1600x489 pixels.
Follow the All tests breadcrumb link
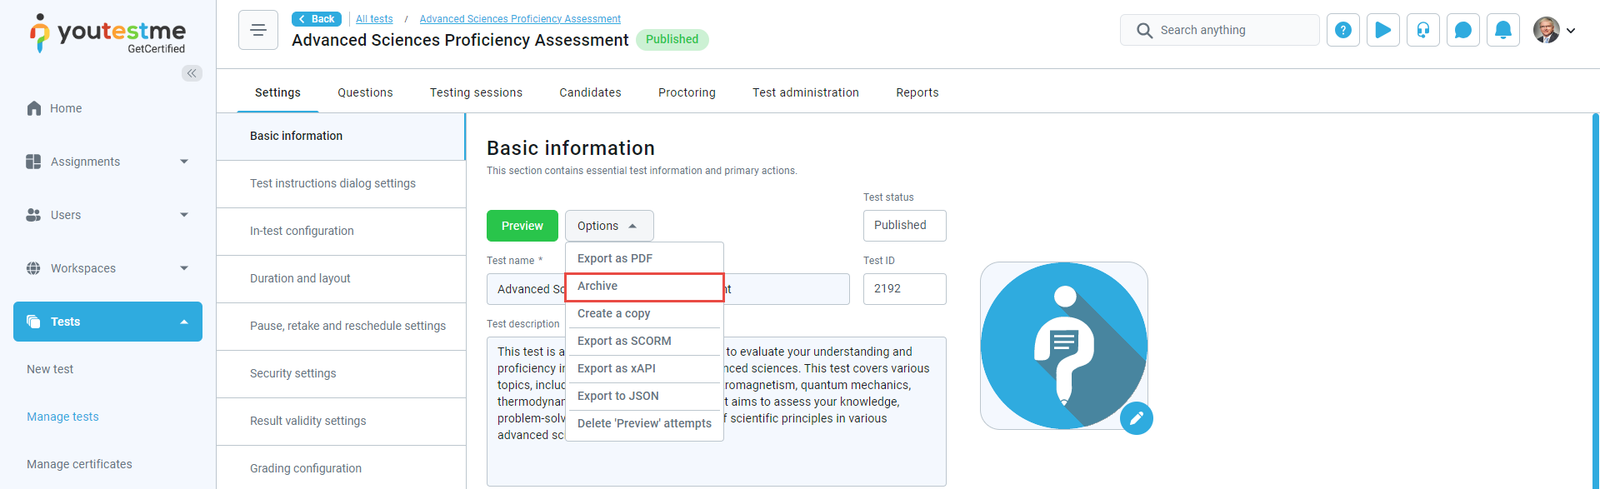point(374,19)
